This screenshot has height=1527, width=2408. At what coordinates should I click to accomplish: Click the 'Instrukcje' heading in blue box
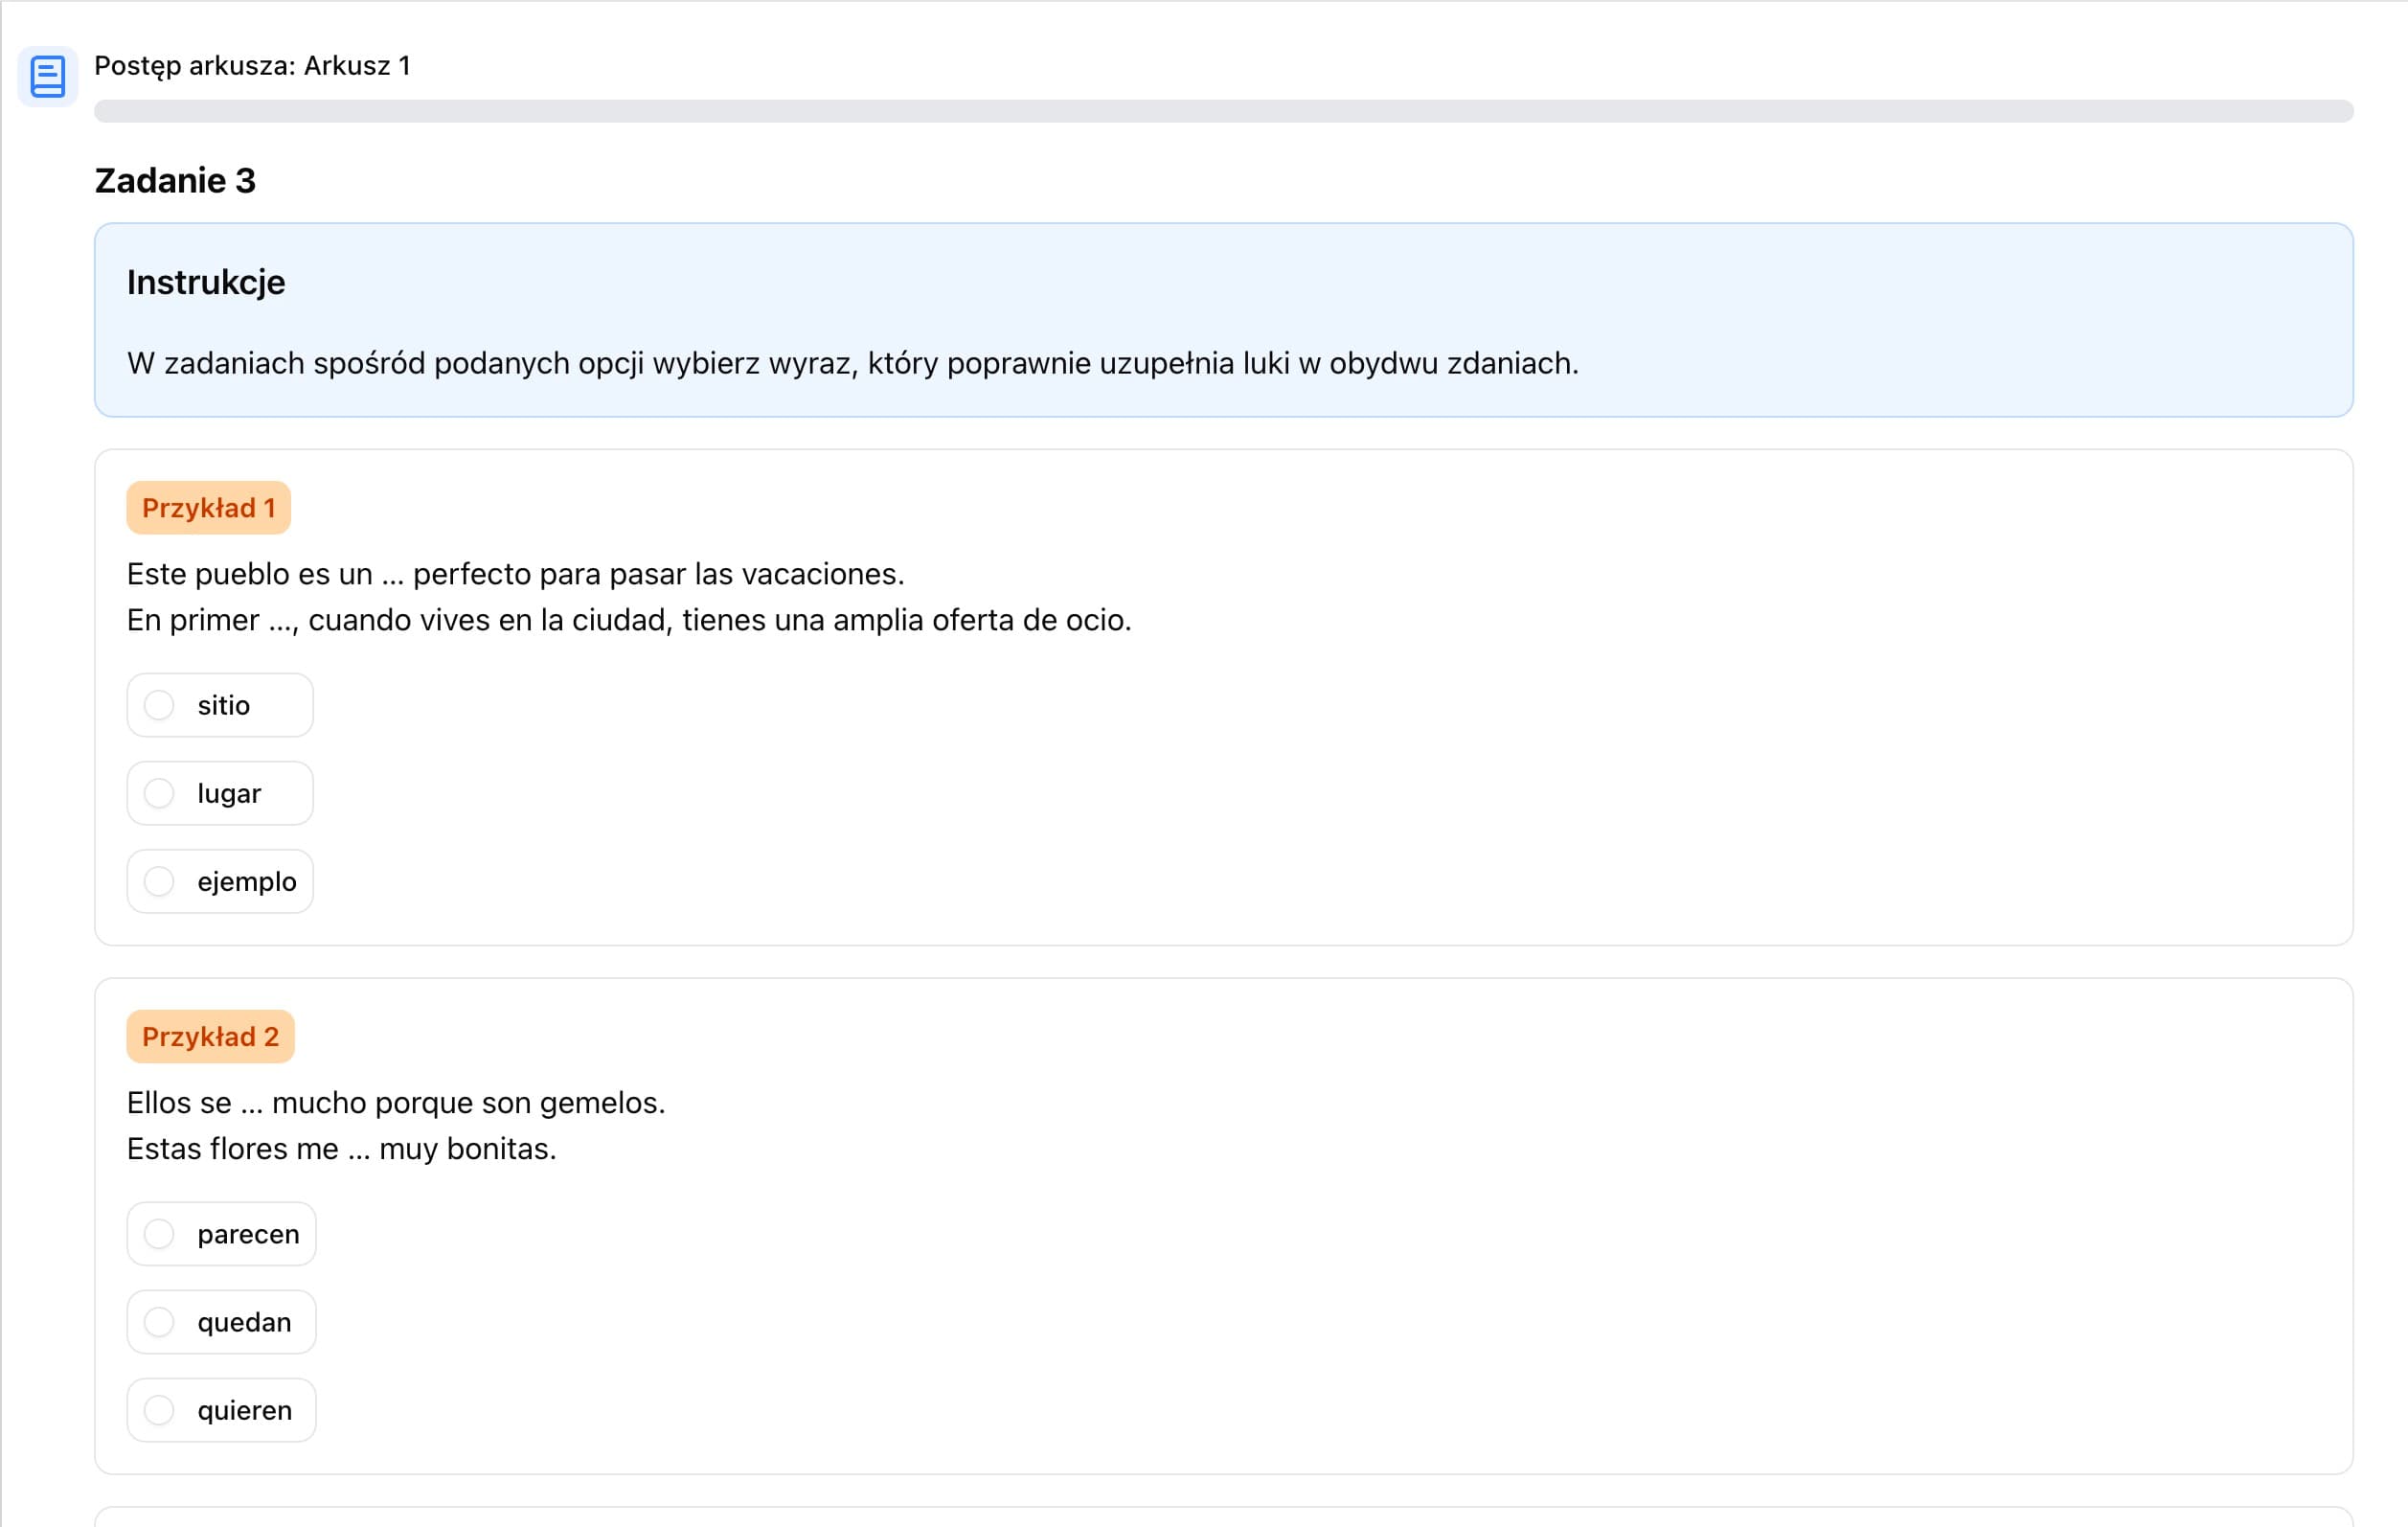click(206, 283)
